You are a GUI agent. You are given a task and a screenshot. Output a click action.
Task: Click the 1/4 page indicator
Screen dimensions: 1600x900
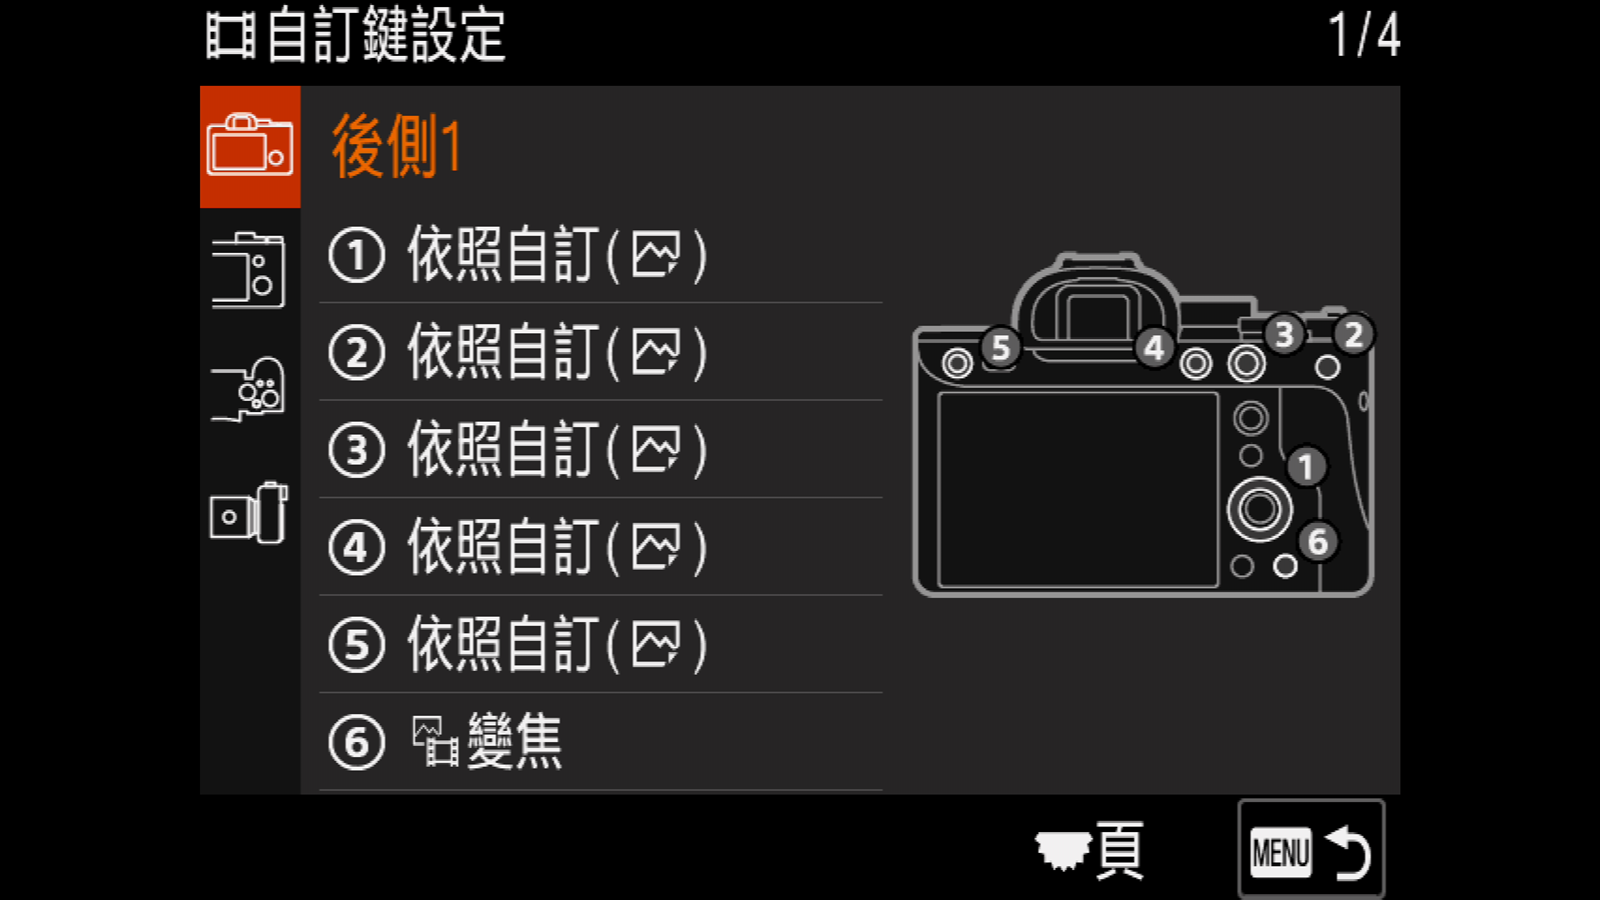point(1364,35)
